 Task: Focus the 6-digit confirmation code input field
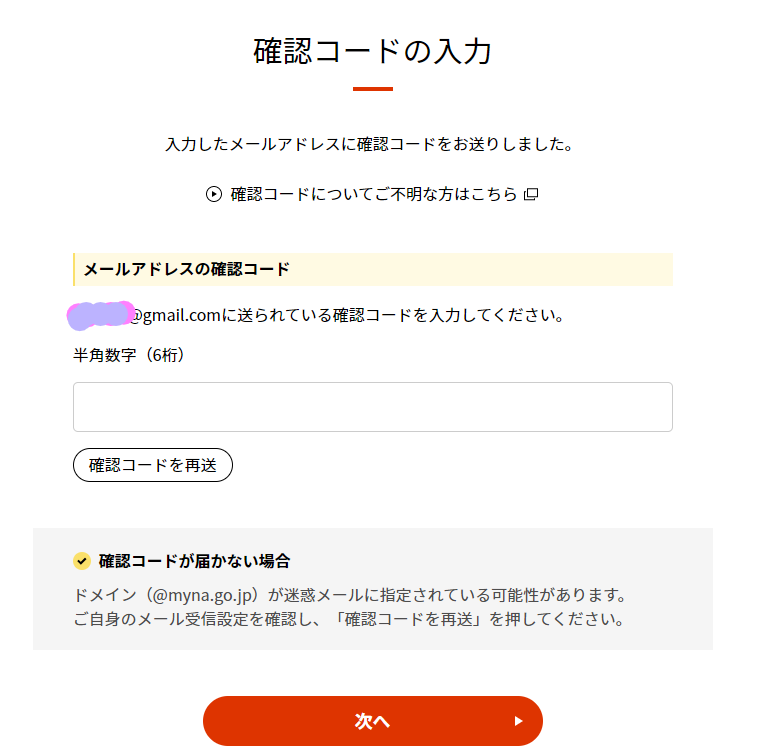click(x=373, y=407)
